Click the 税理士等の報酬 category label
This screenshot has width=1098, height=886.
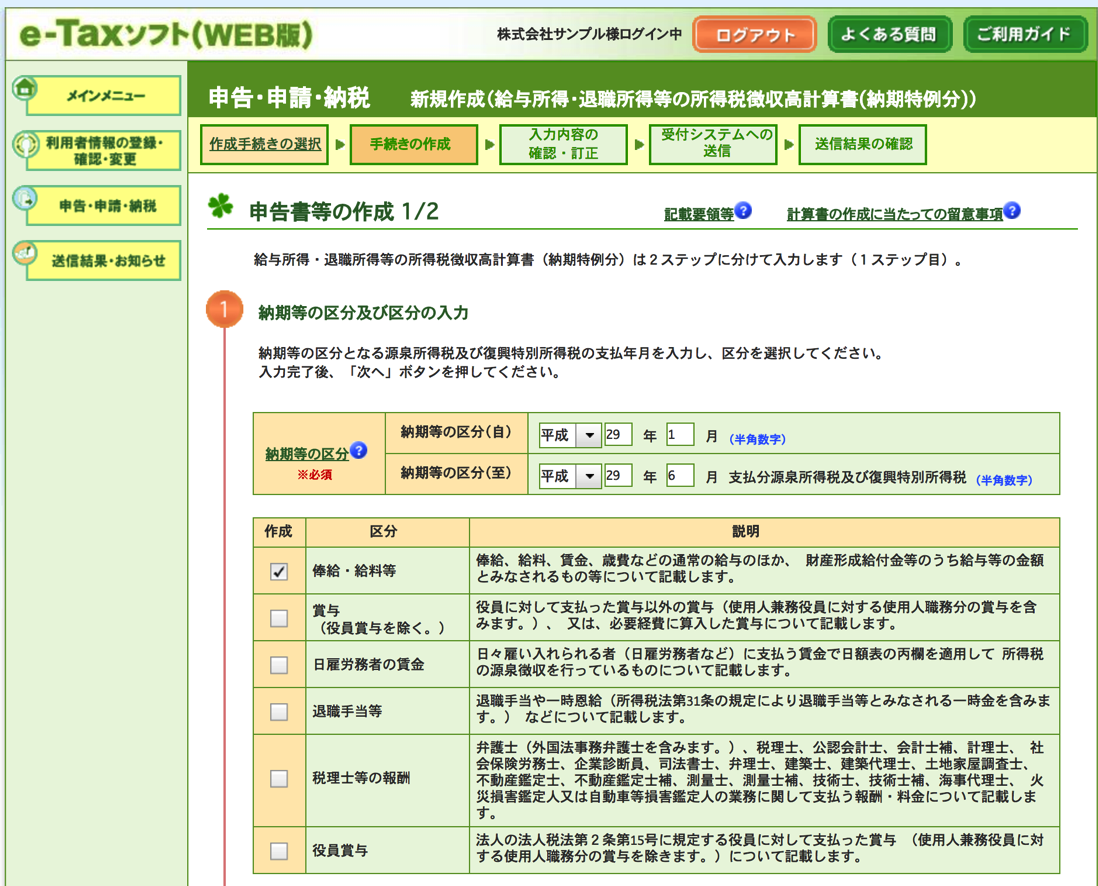tap(361, 778)
